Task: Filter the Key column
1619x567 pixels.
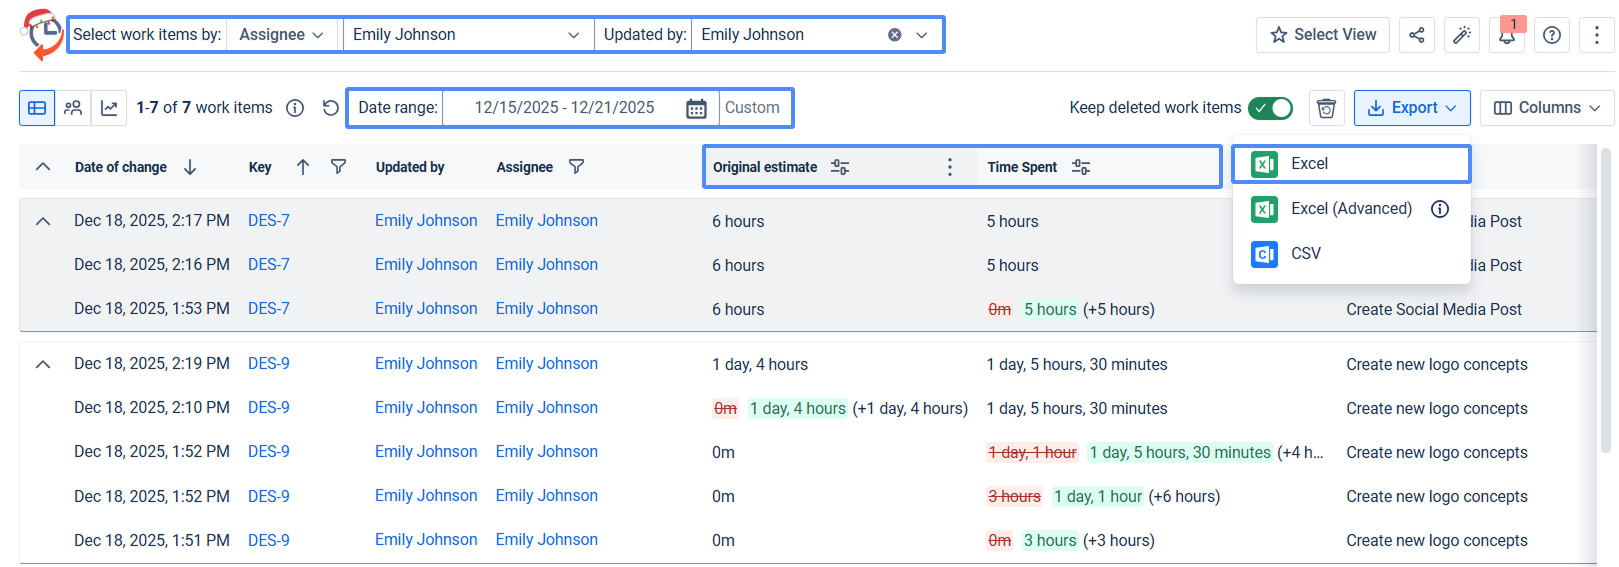Action: [x=339, y=167]
